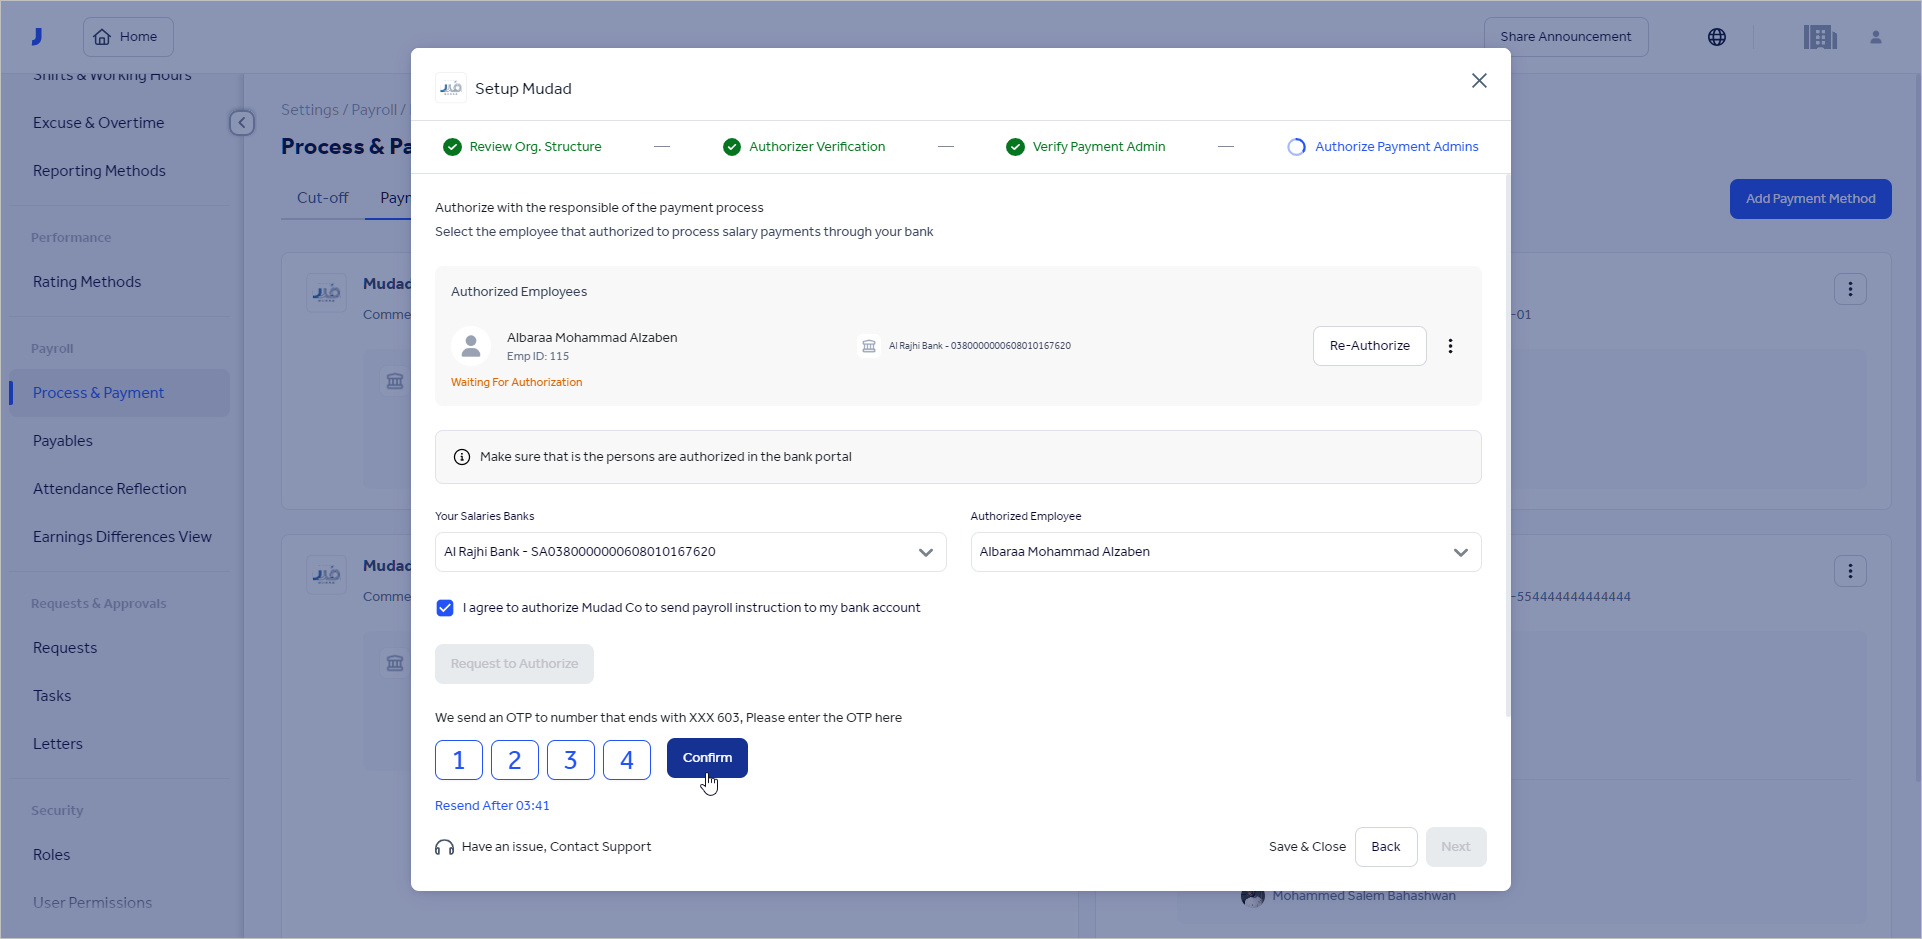Click the user profile icon top right

tap(1877, 36)
